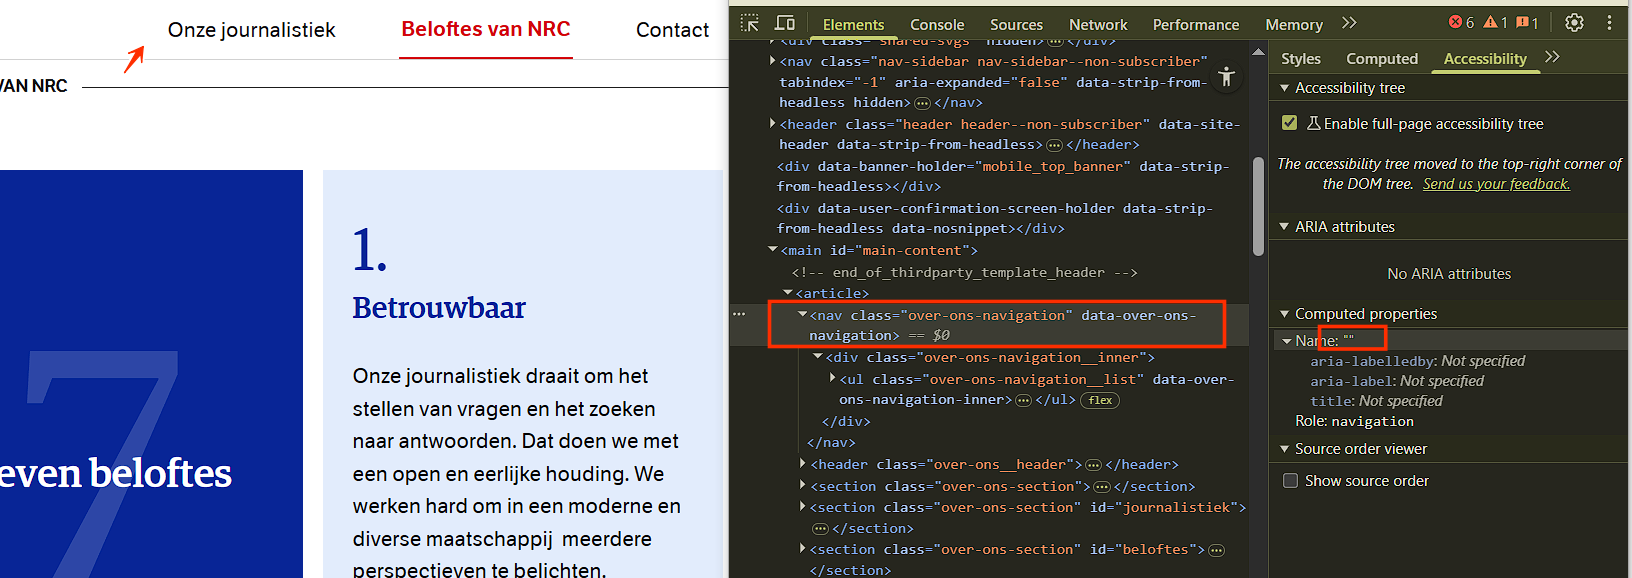Collapse the ARIA attributes section
Image resolution: width=1632 pixels, height=578 pixels.
pos(1284,227)
